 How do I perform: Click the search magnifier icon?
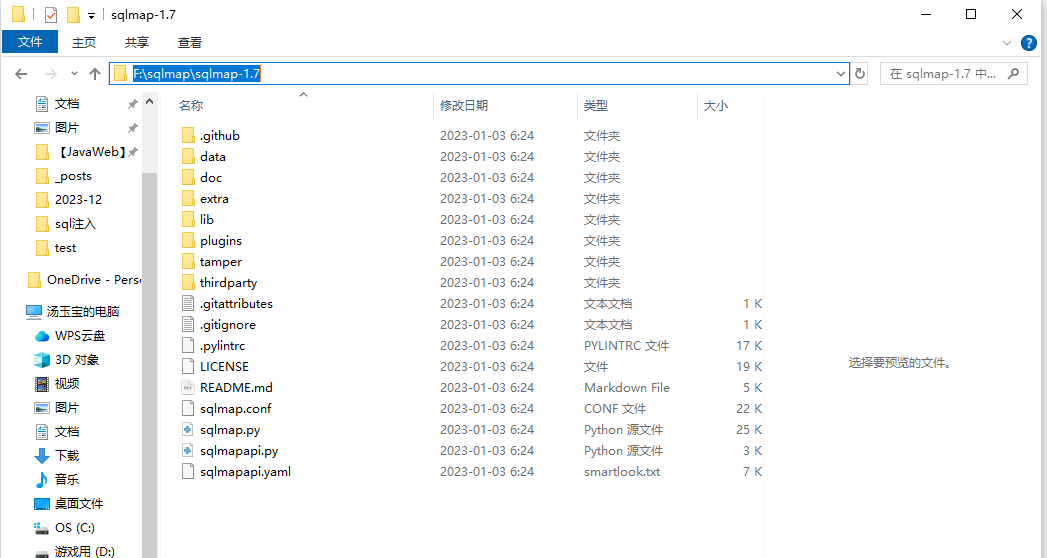click(x=1014, y=73)
